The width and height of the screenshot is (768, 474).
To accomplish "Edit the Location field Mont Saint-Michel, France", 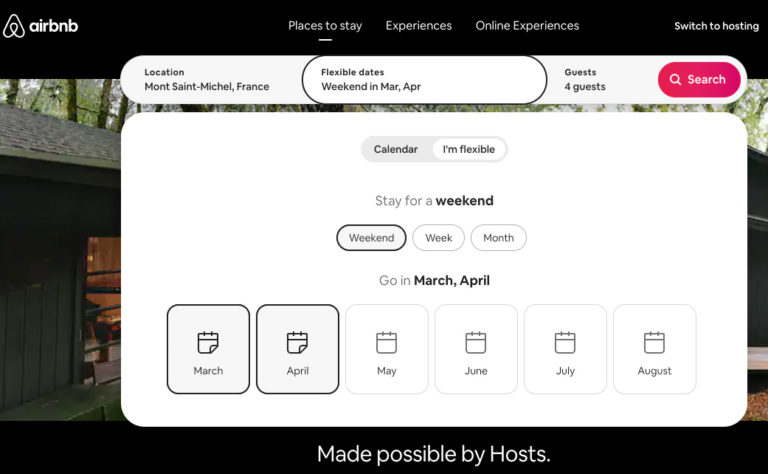I will pyautogui.click(x=212, y=79).
